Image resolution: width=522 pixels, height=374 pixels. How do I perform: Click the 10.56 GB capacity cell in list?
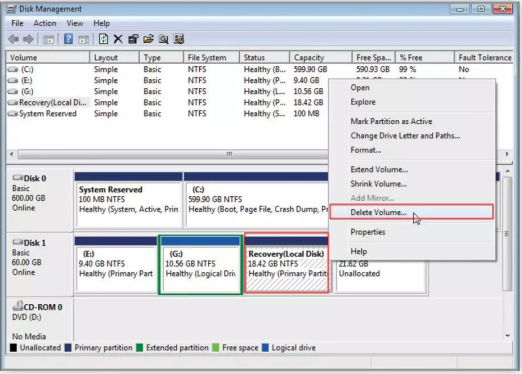(308, 91)
